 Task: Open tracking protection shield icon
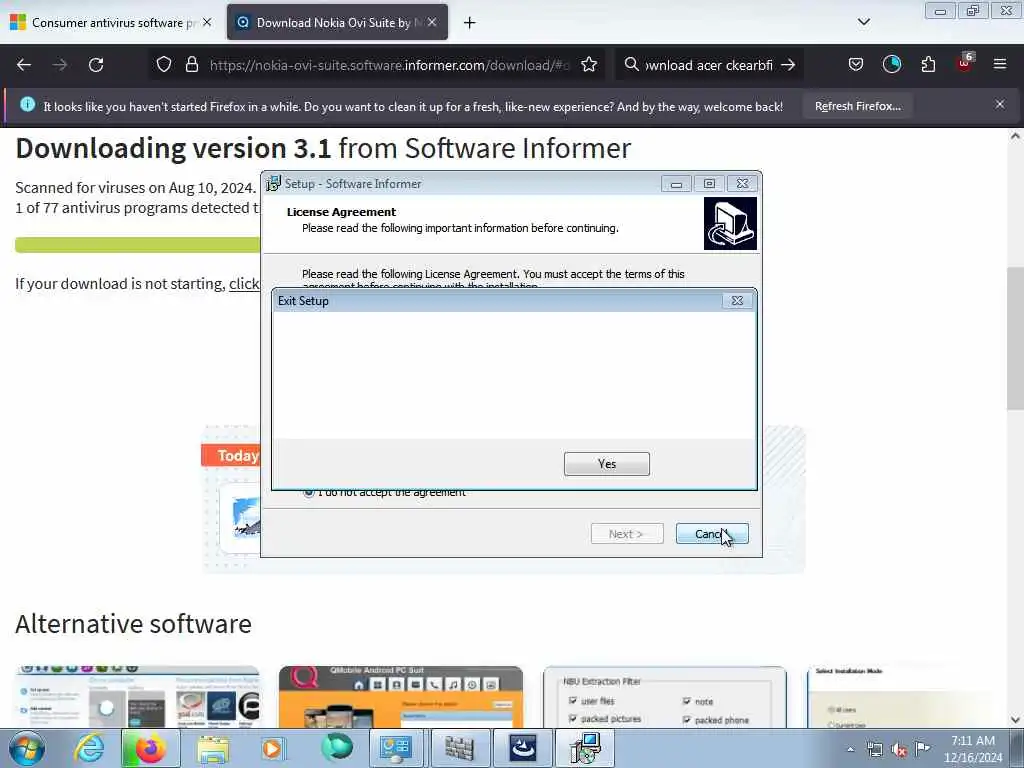[164, 65]
